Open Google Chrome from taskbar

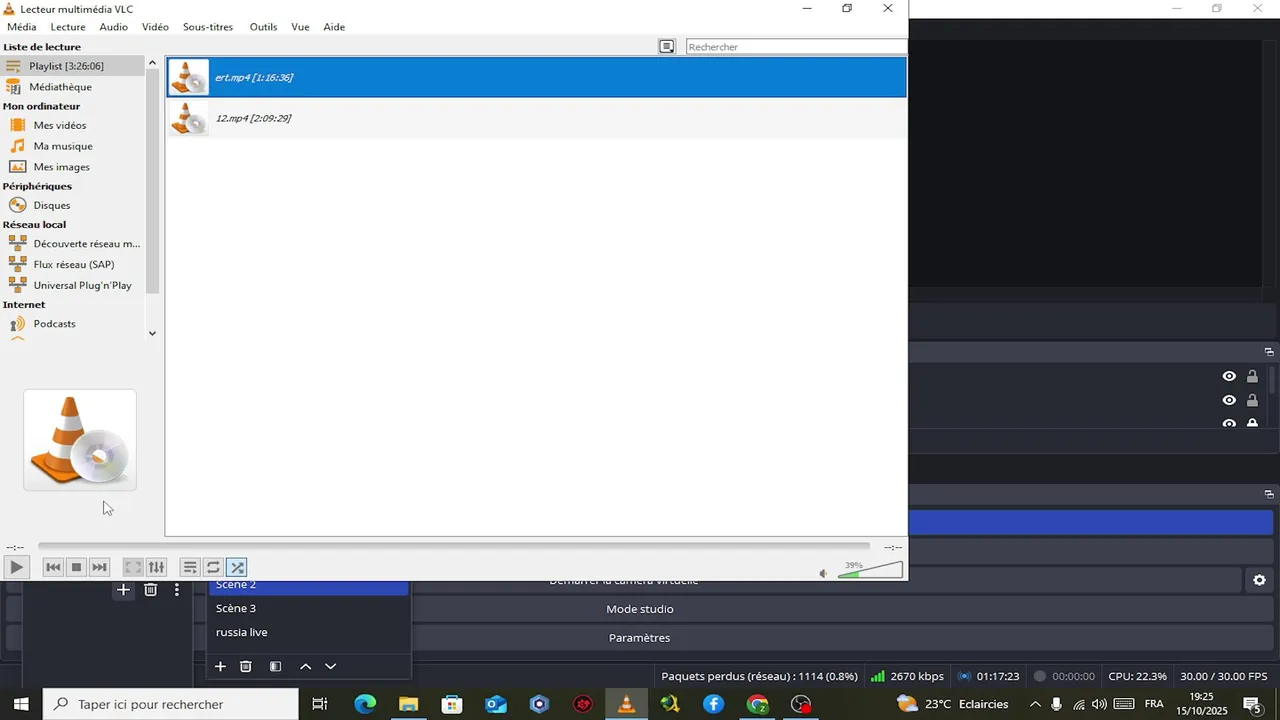[757, 704]
